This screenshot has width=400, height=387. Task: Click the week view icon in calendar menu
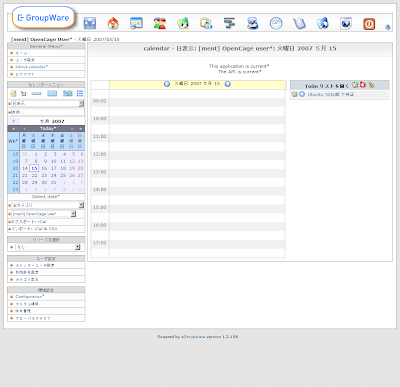click(x=52, y=93)
